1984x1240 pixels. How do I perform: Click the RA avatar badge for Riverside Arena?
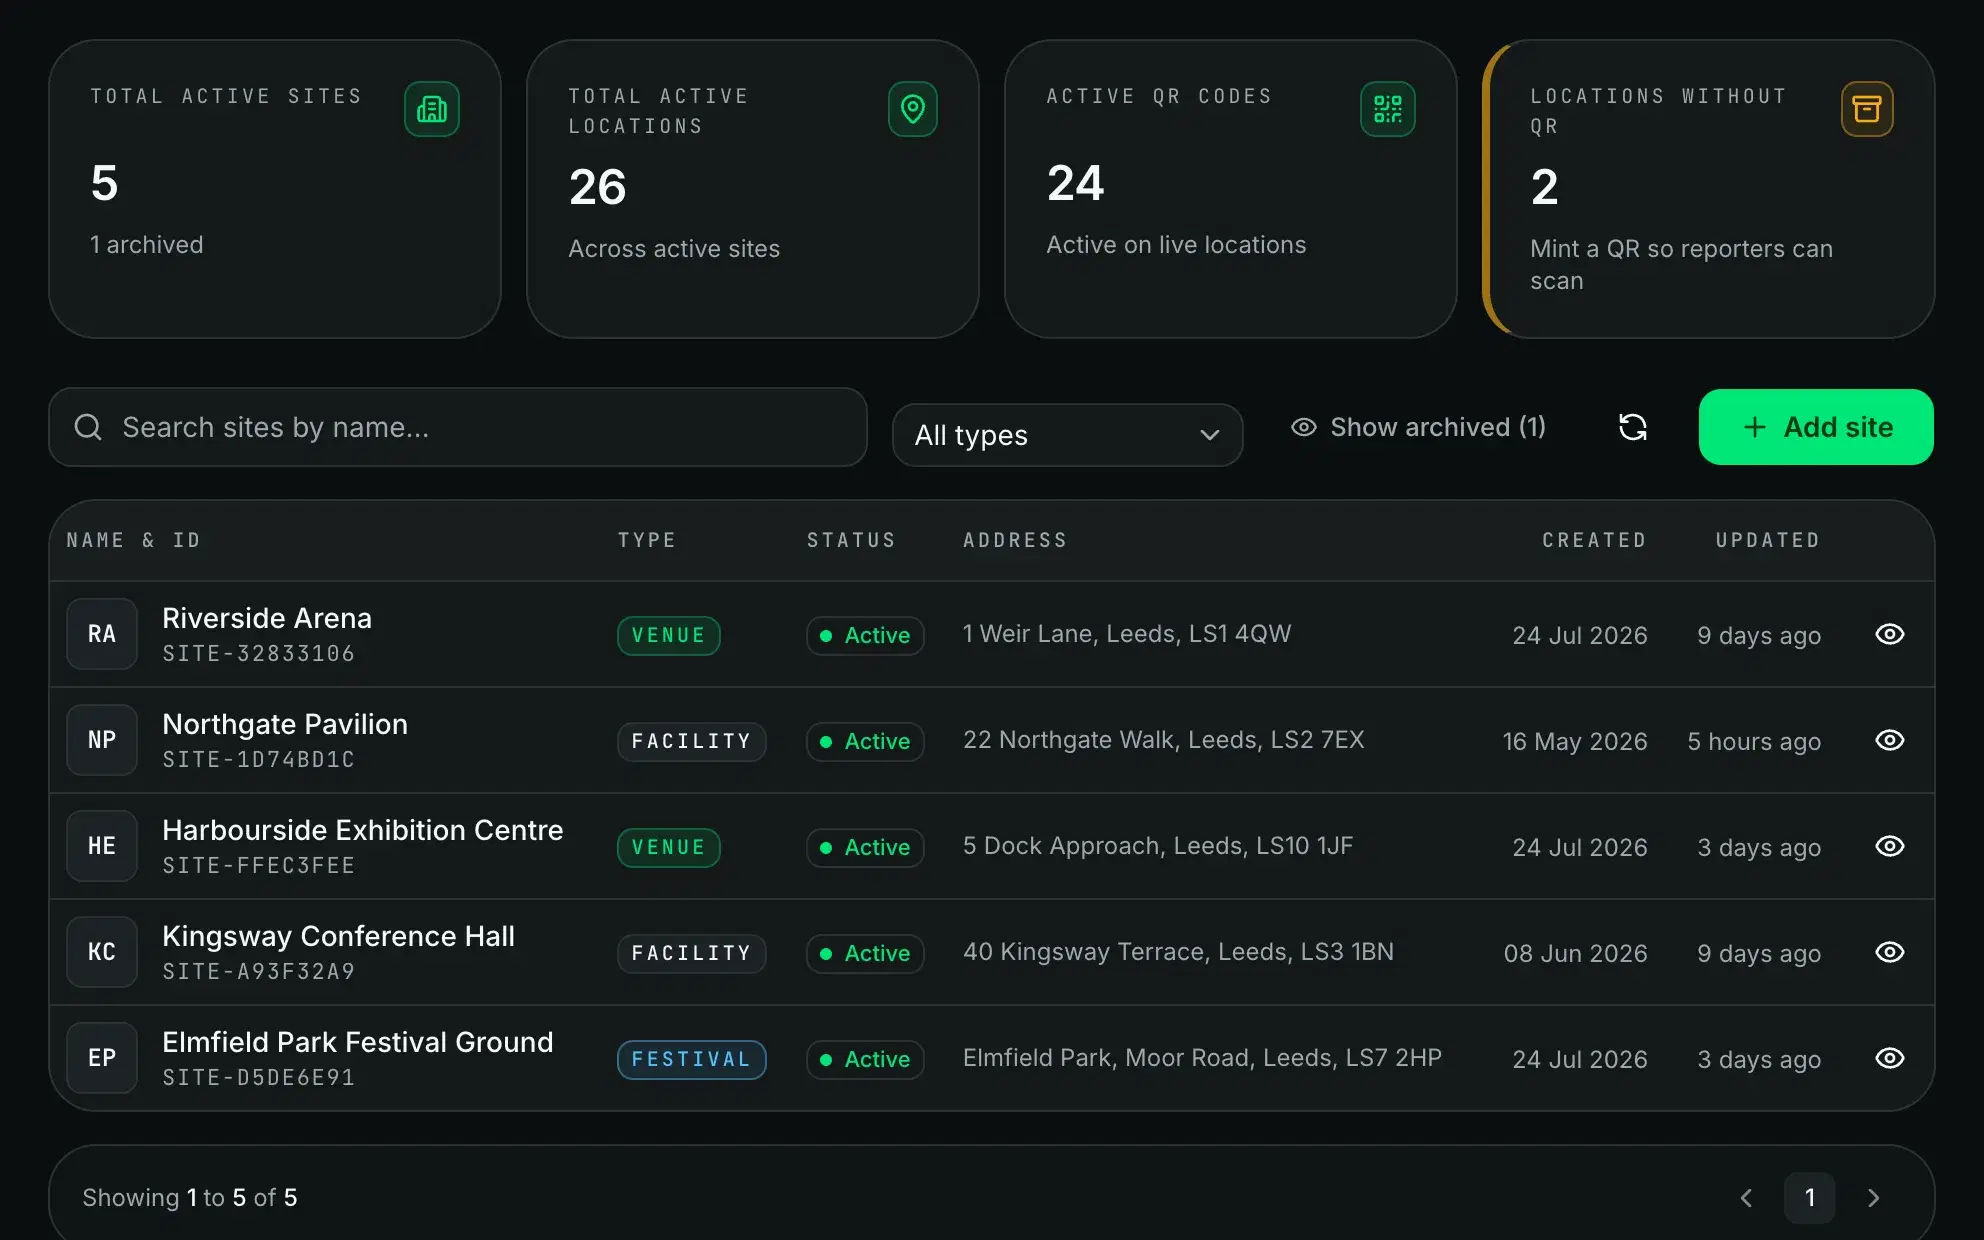[x=102, y=634]
